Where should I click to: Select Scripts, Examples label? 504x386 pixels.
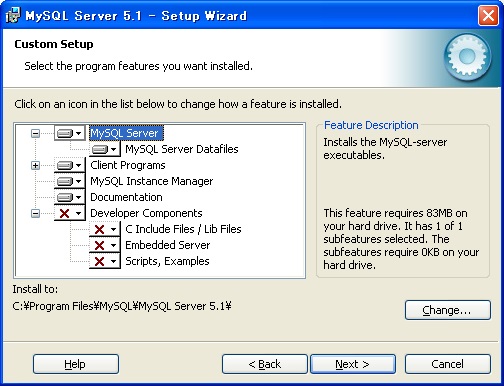coord(167,261)
